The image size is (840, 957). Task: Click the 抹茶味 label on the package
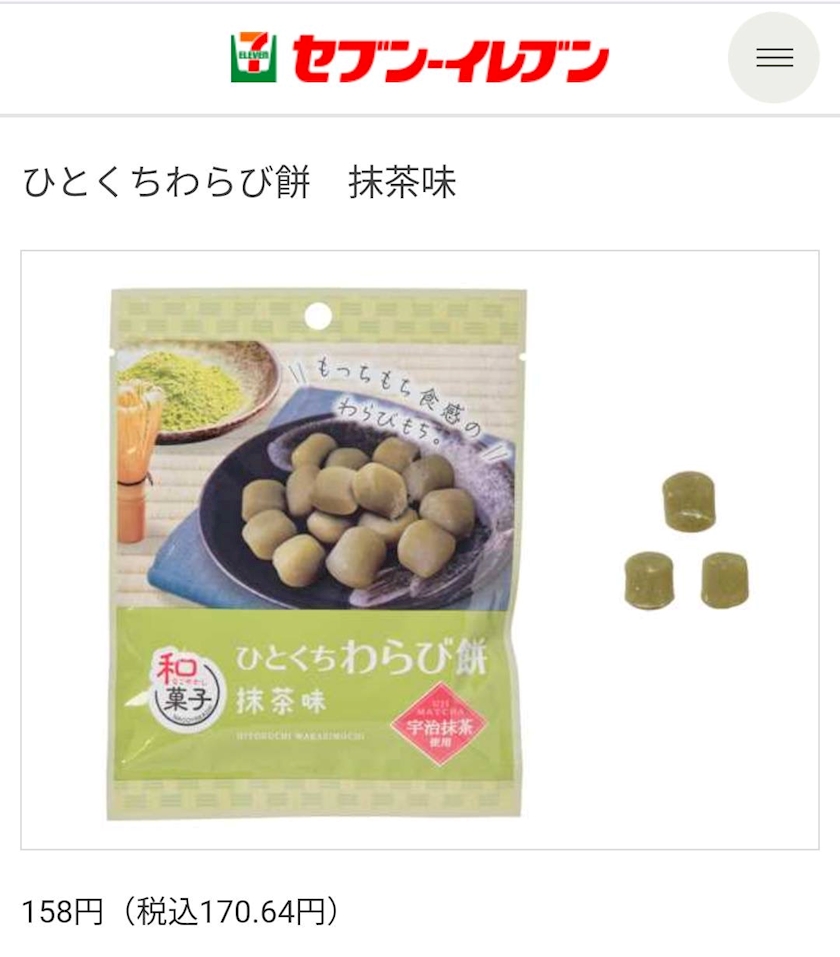tap(281, 701)
